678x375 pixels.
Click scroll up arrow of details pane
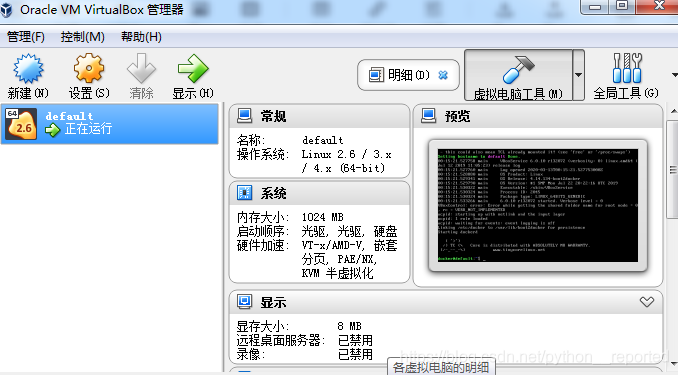[x=674, y=112]
